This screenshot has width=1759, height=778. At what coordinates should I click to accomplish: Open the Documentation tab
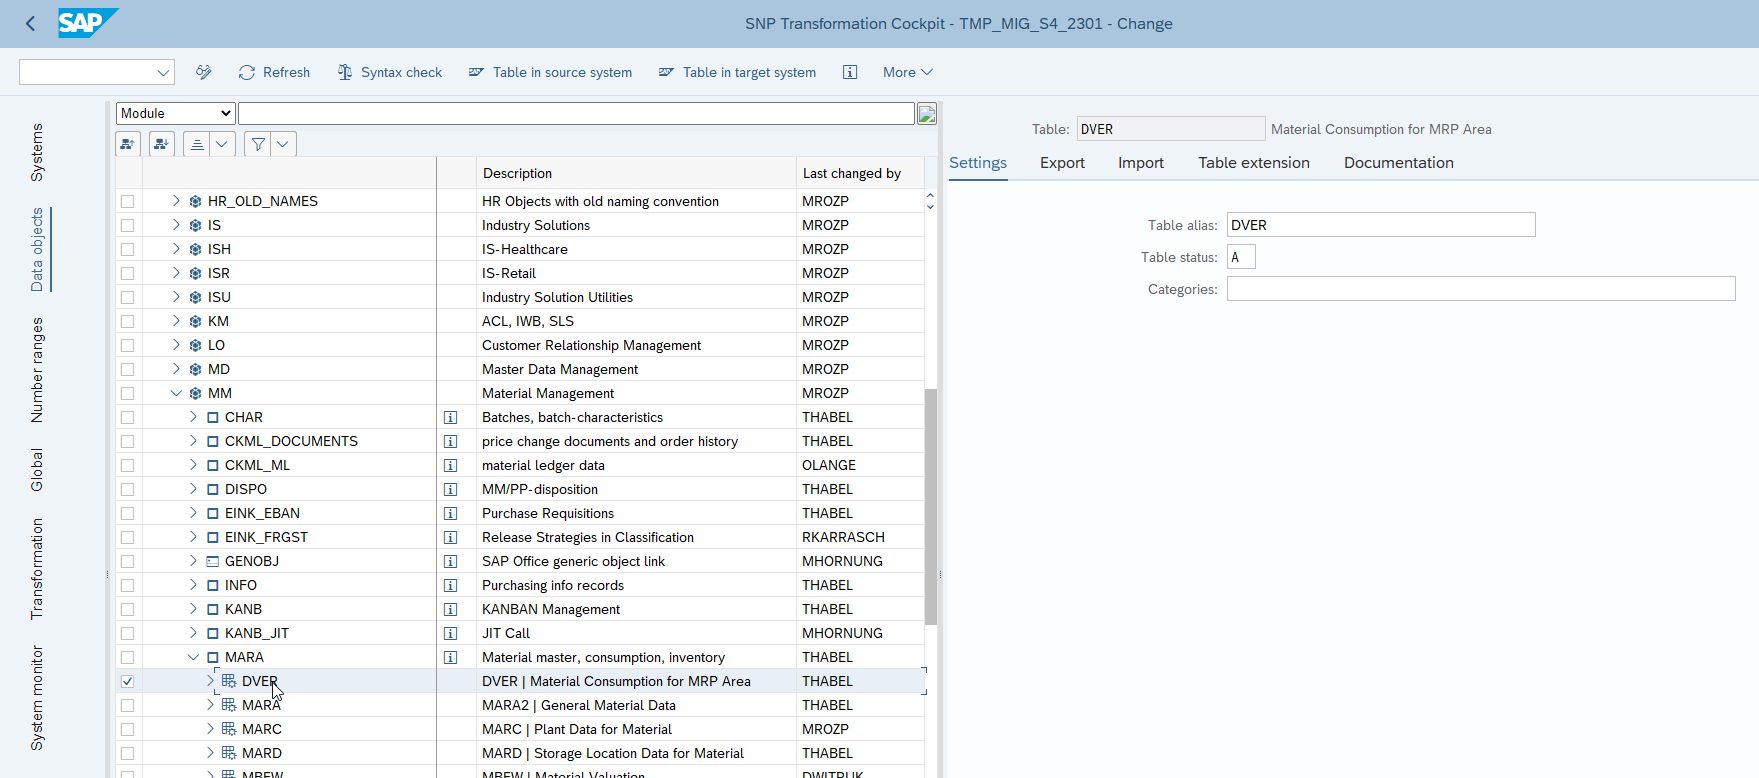tap(1399, 163)
